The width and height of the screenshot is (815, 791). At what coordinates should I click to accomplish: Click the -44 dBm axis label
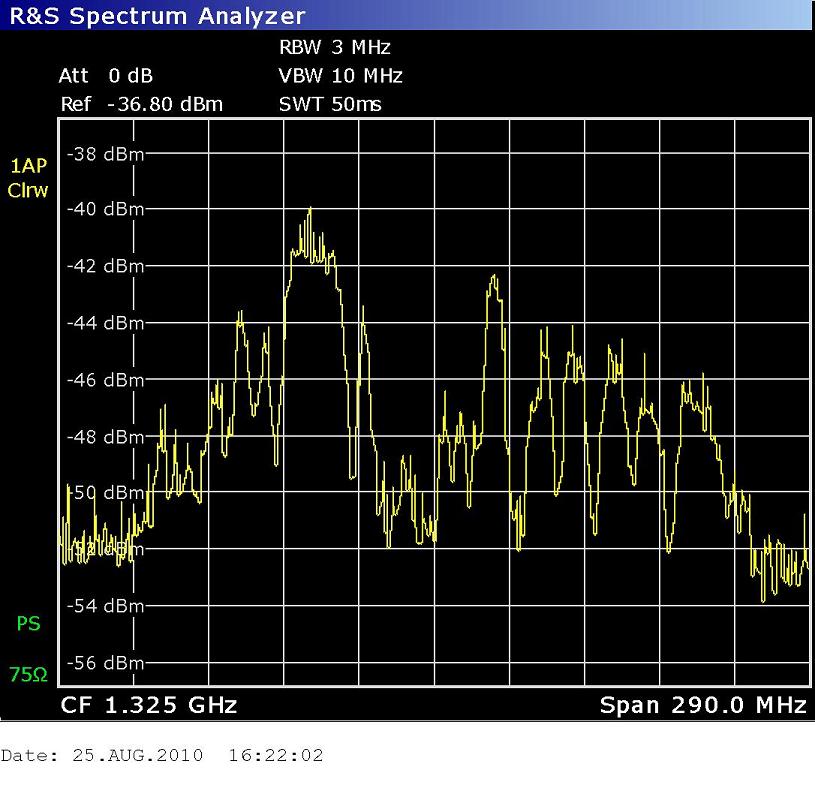104,323
